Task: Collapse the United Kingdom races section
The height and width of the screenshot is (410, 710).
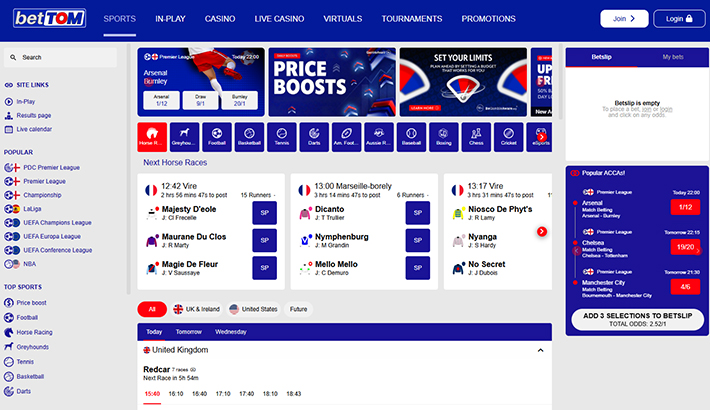Action: coord(540,350)
